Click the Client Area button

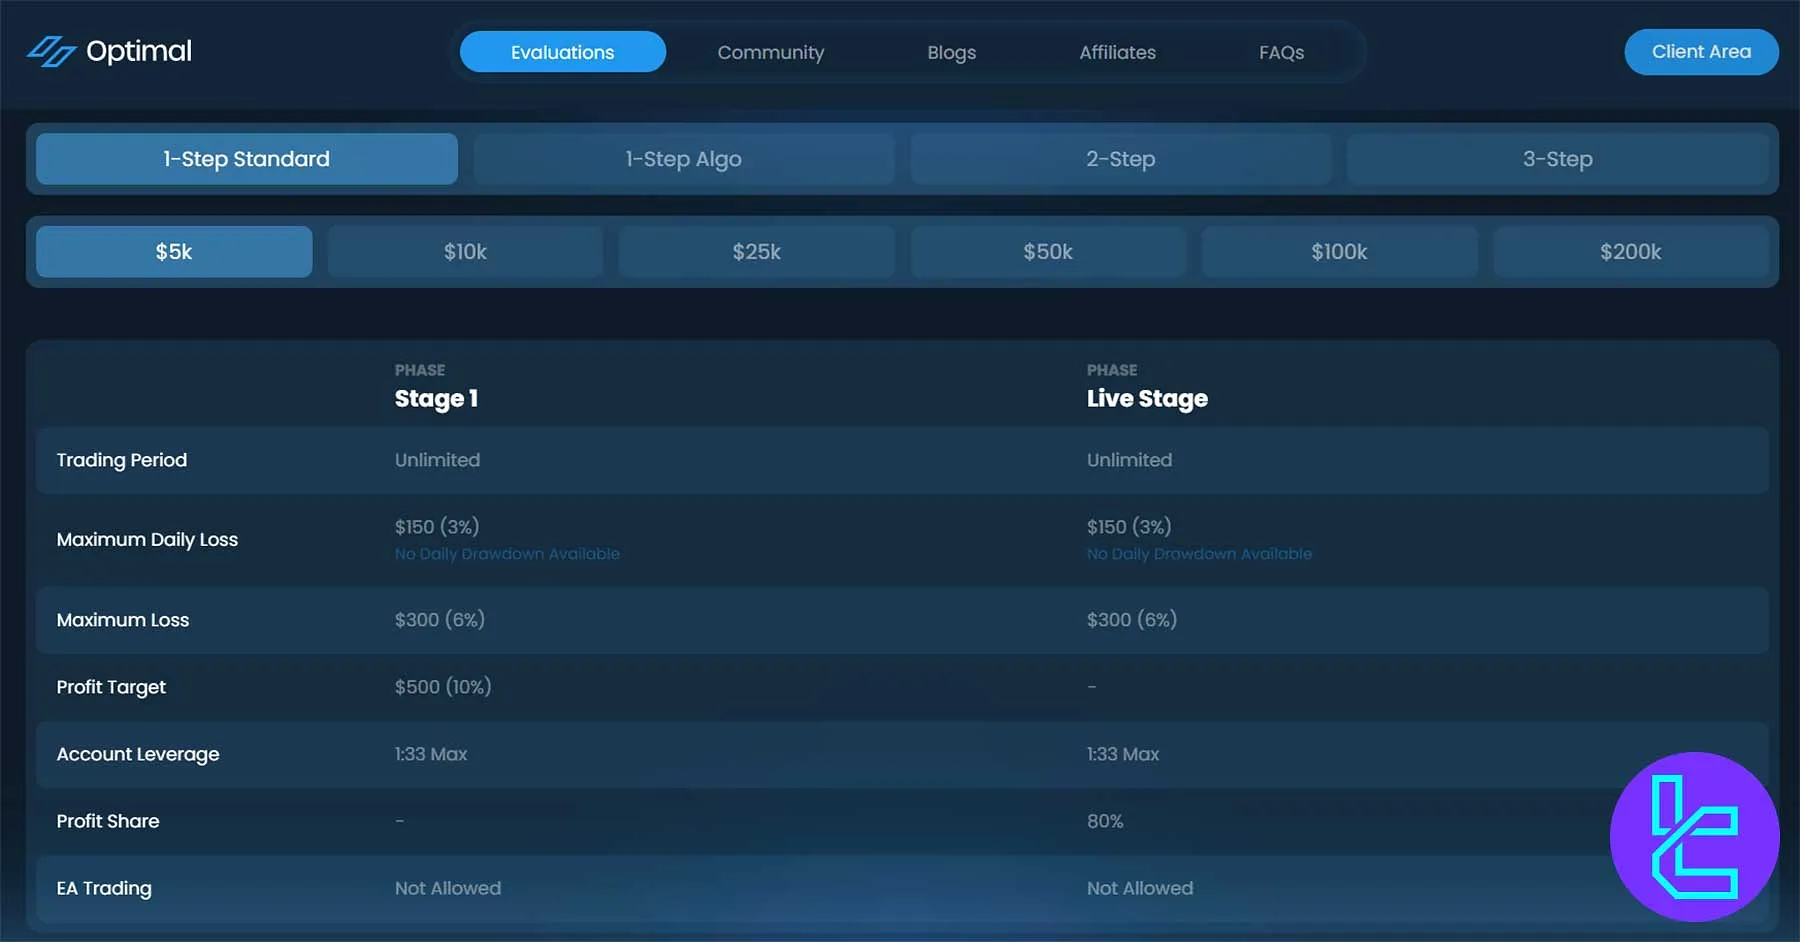click(1700, 52)
